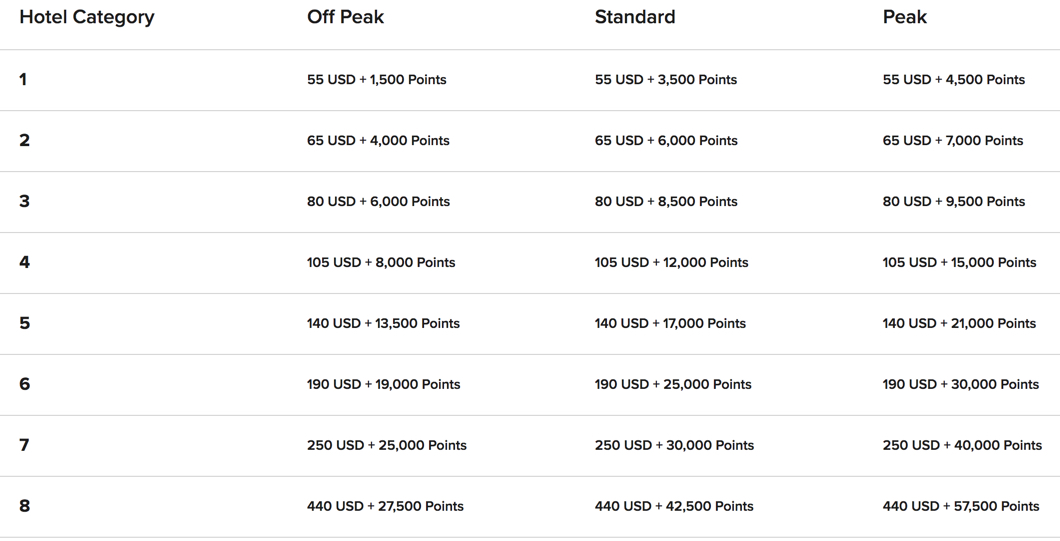
Task: Select the 440 USD + 57,500 Points cell
Action: coord(961,506)
